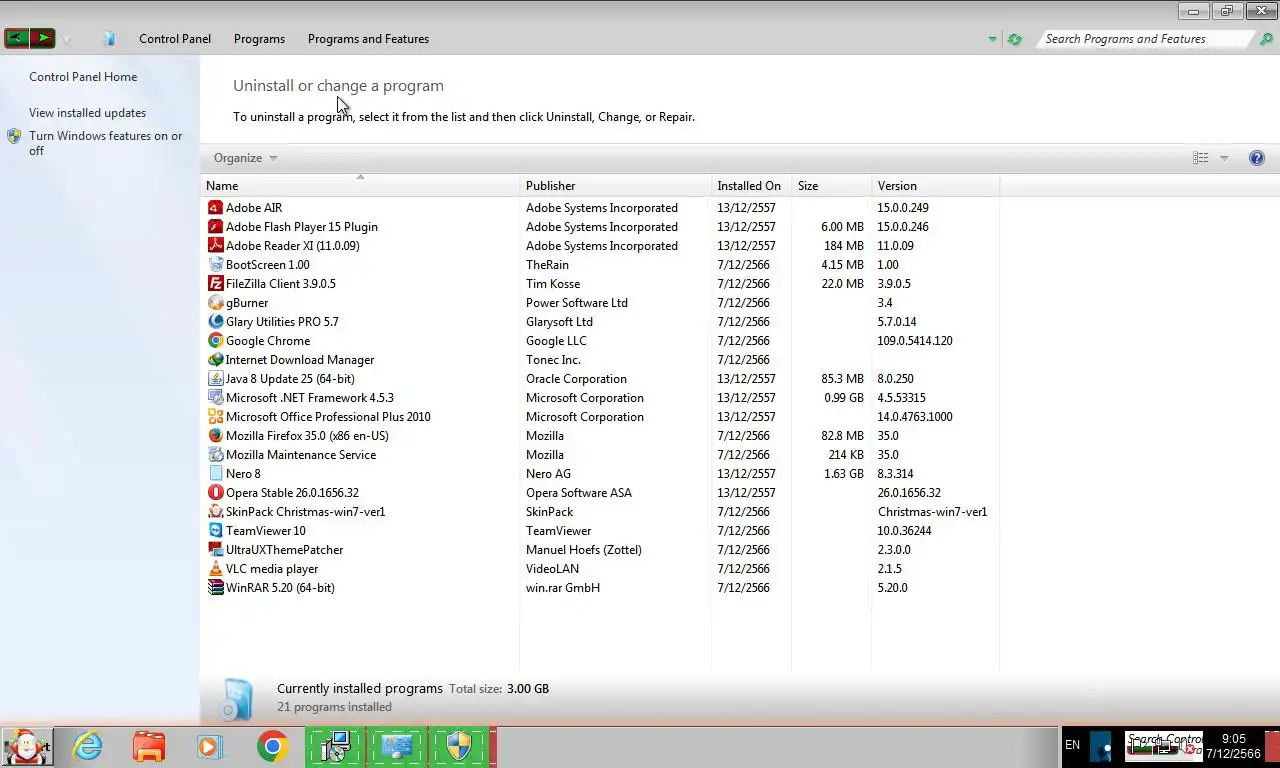Click the EN language indicator

[x=1072, y=745]
